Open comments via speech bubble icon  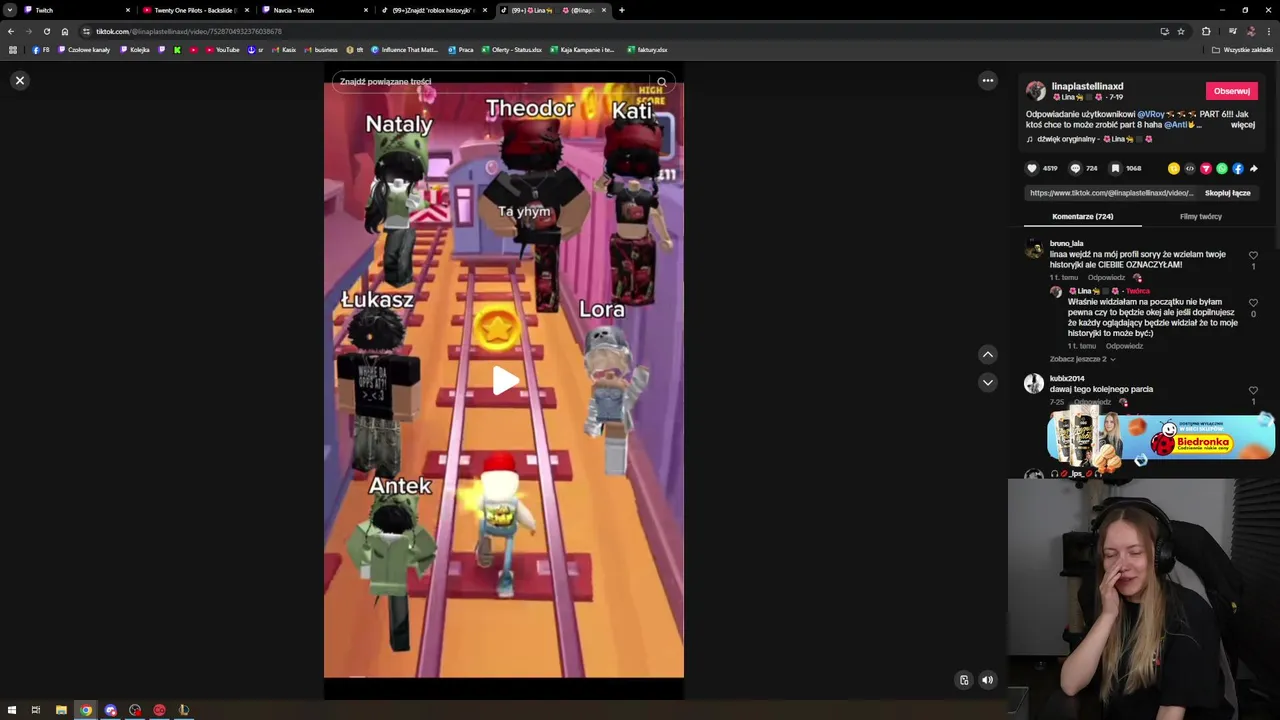click(1075, 168)
